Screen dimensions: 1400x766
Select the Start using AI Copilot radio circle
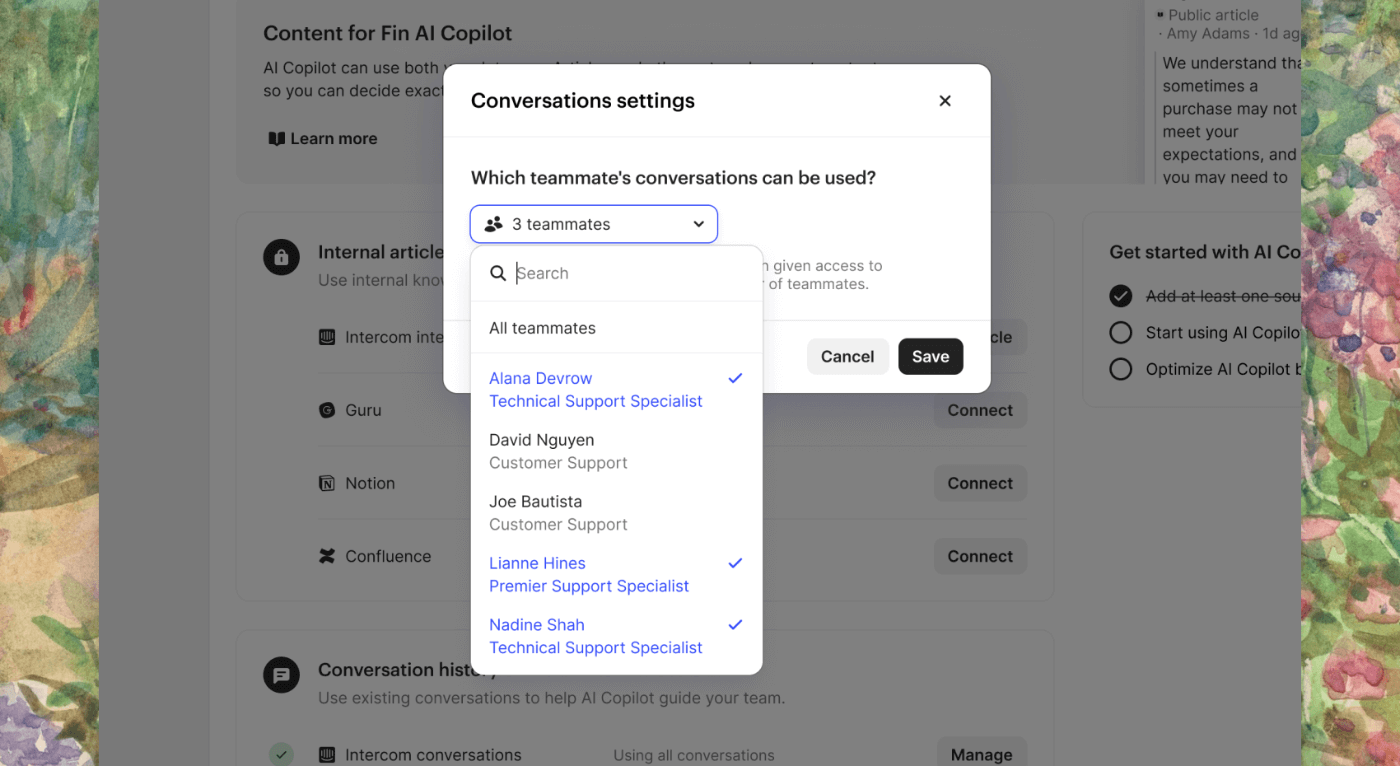[1121, 333]
